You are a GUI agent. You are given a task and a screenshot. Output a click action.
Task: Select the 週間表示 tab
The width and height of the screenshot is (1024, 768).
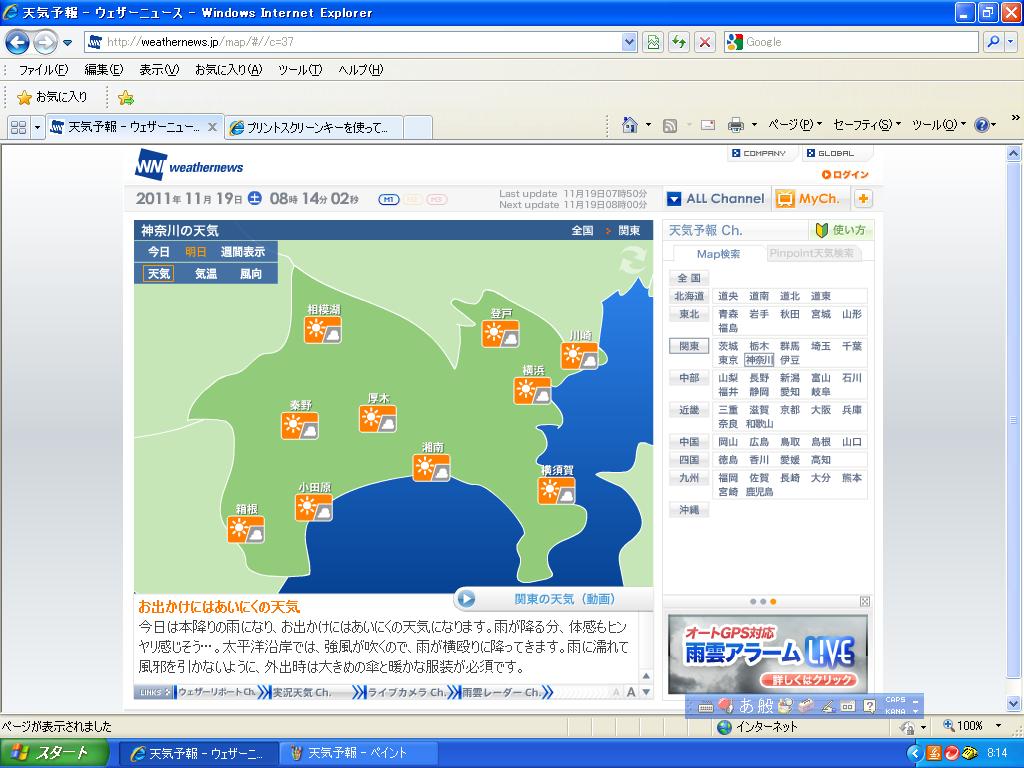(243, 251)
